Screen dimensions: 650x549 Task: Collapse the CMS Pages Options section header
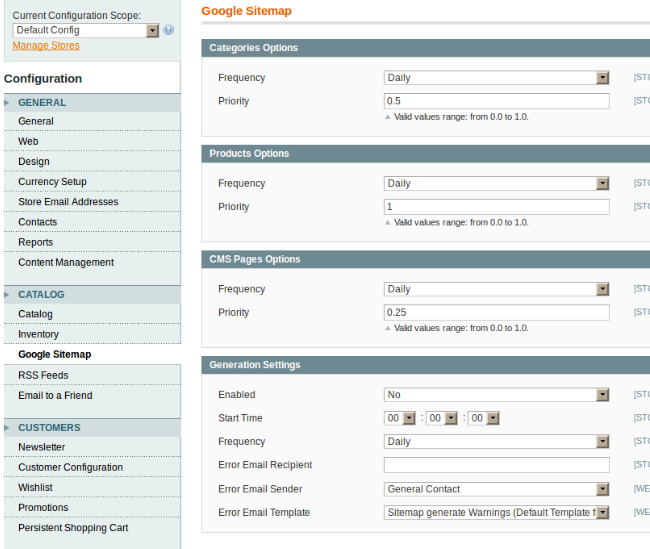point(426,259)
